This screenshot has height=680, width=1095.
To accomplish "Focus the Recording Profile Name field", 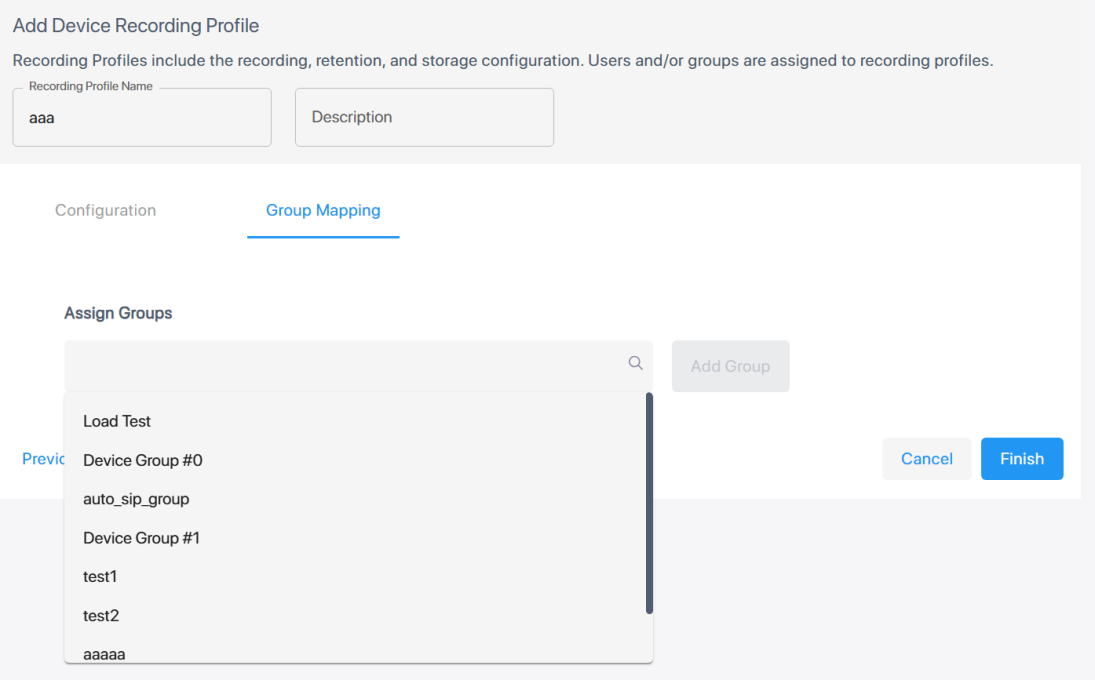I will (x=142, y=118).
